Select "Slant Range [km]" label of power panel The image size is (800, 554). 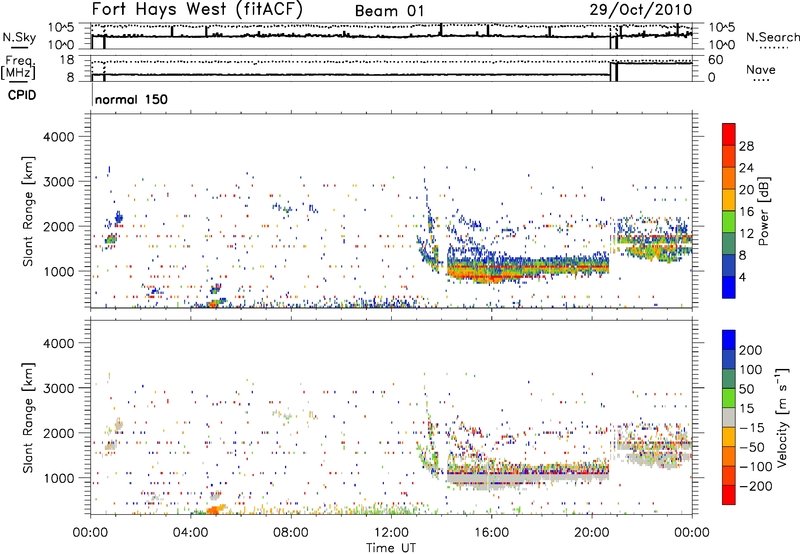(28, 211)
